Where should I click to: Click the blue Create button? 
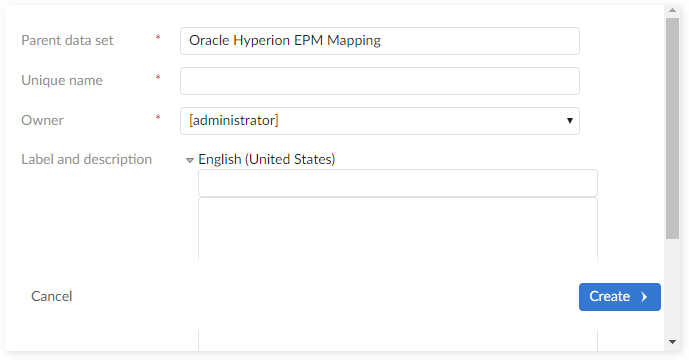click(x=620, y=297)
